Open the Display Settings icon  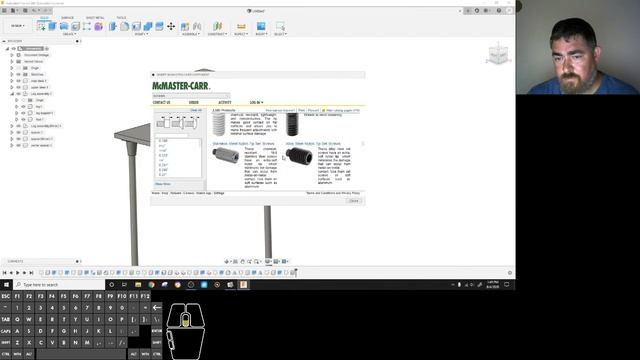tap(268, 261)
